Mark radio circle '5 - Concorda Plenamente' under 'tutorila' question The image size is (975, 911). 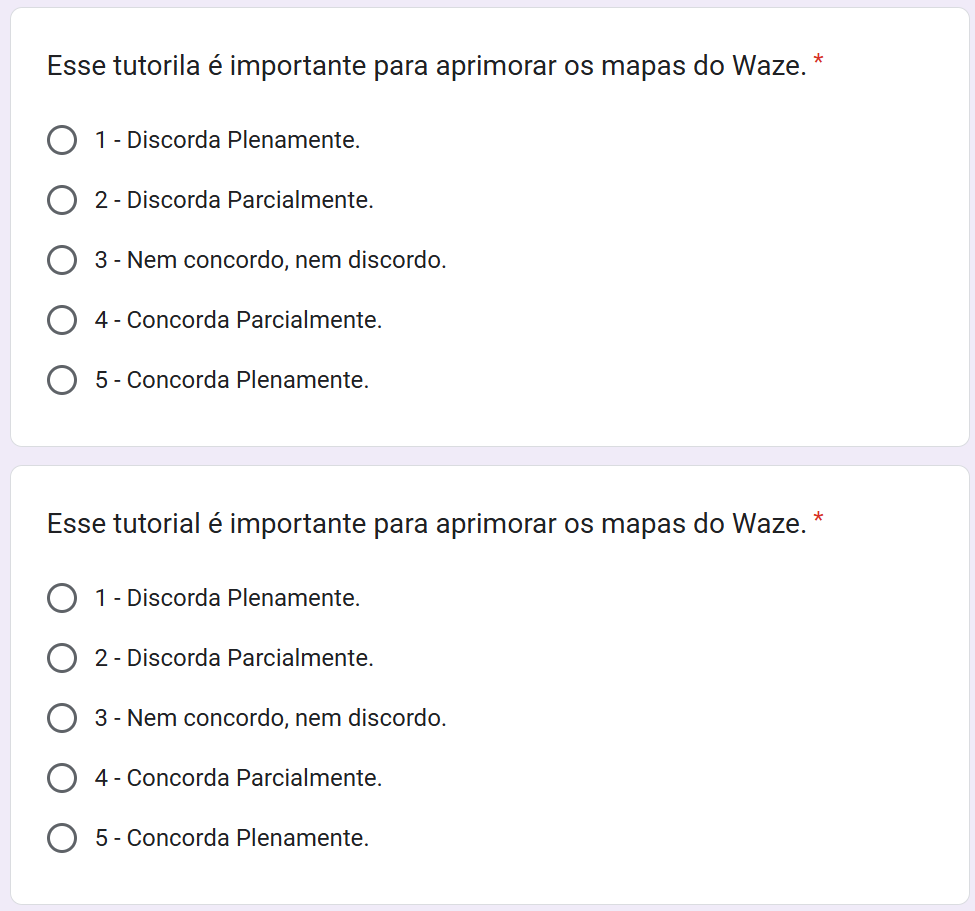[x=62, y=380]
